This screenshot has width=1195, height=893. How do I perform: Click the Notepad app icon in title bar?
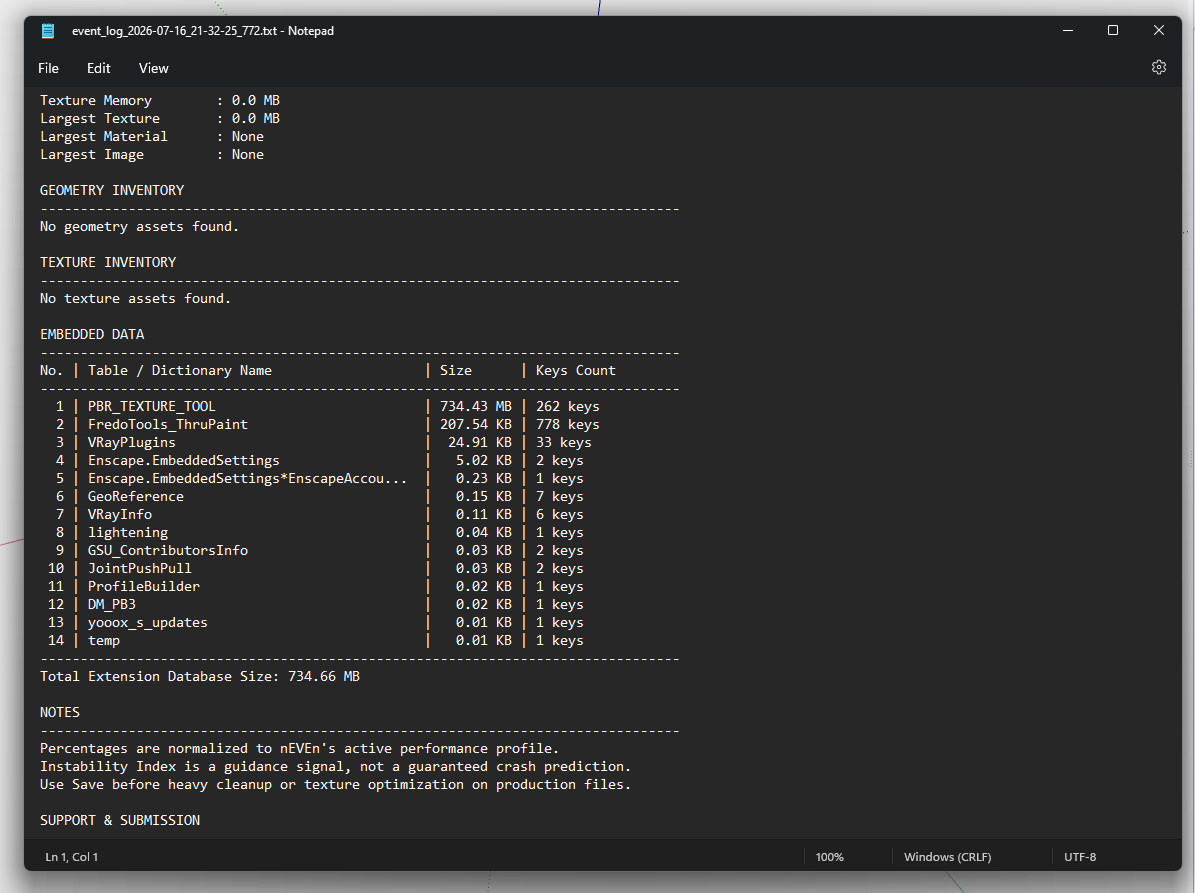coord(48,31)
